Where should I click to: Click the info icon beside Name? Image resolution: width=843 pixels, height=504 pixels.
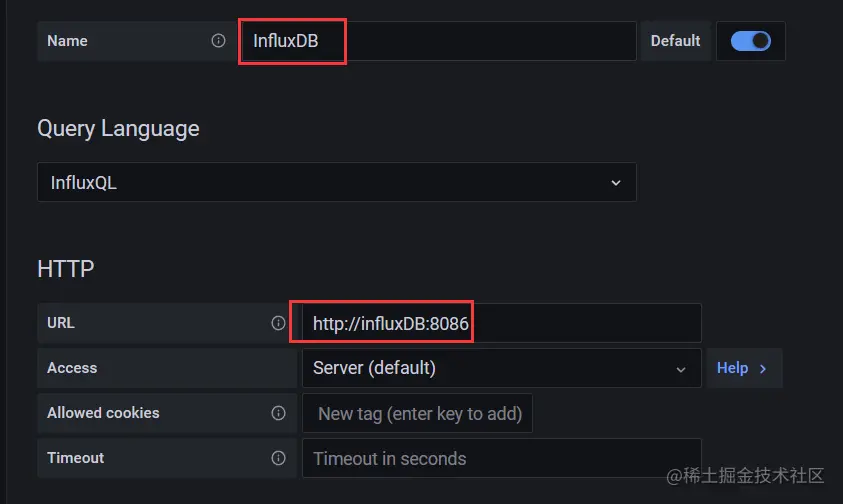point(218,41)
